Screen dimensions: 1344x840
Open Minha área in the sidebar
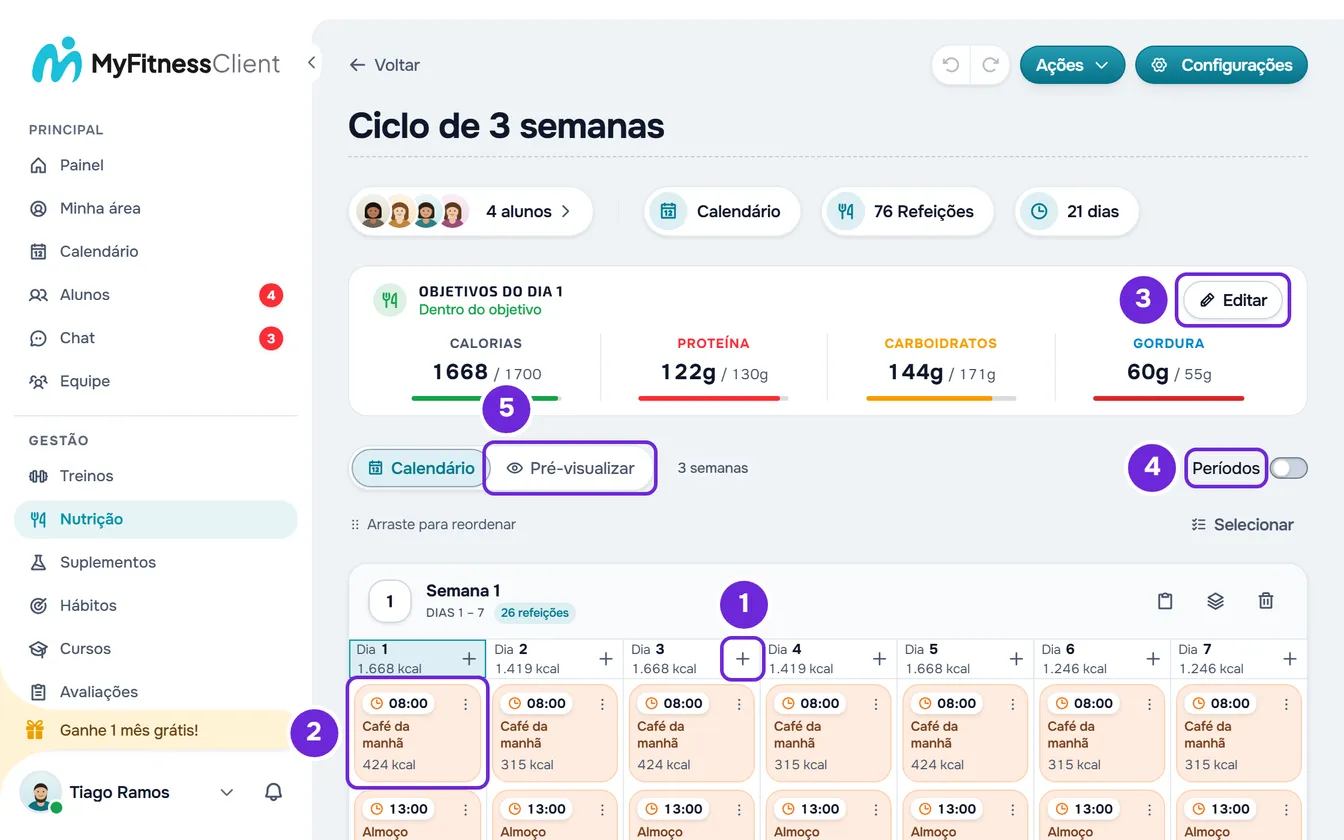point(156,208)
